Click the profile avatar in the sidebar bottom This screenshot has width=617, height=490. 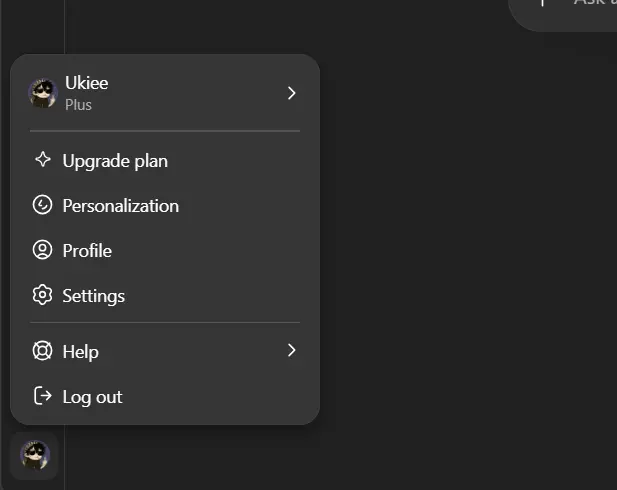click(x=35, y=455)
